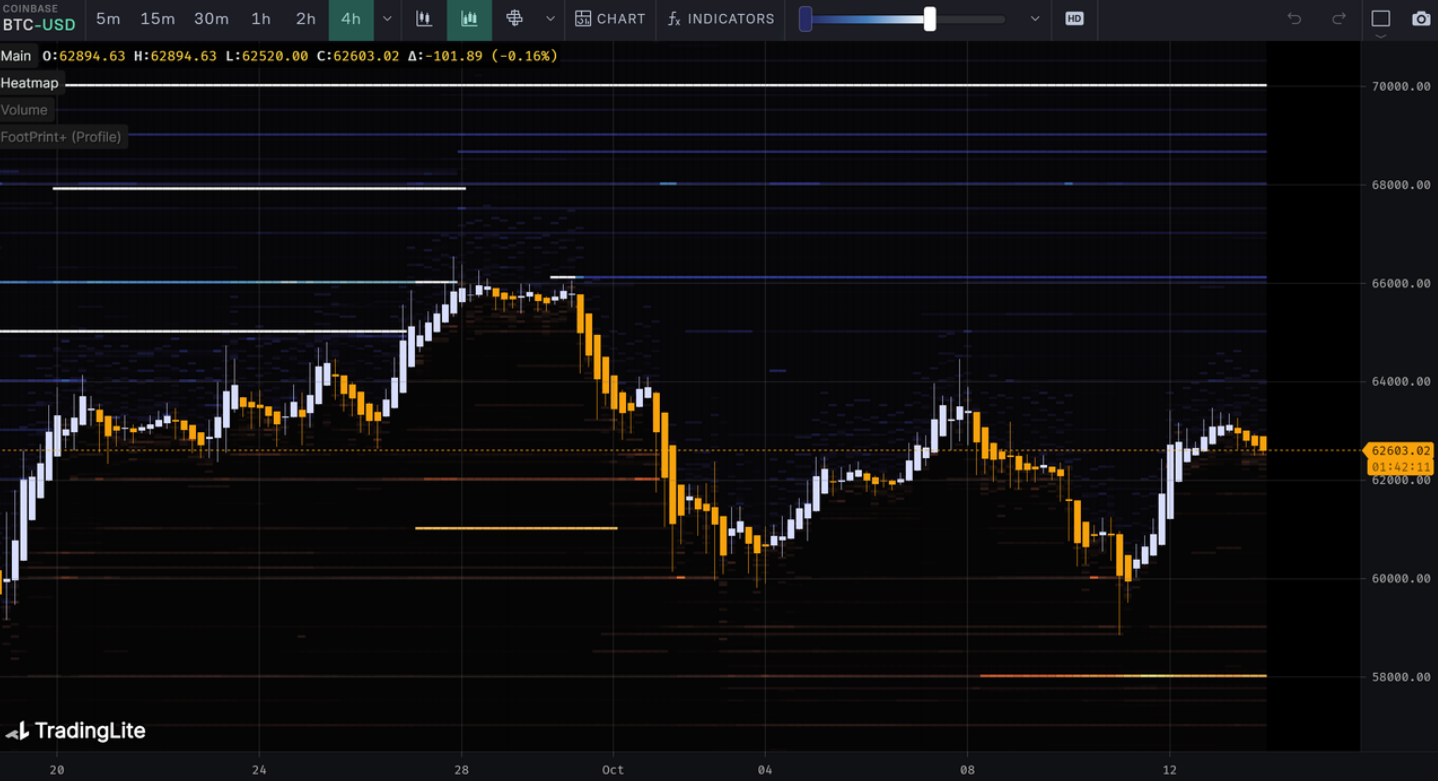Select the candlestick chart type icon
The image size is (1438, 781).
coord(424,19)
